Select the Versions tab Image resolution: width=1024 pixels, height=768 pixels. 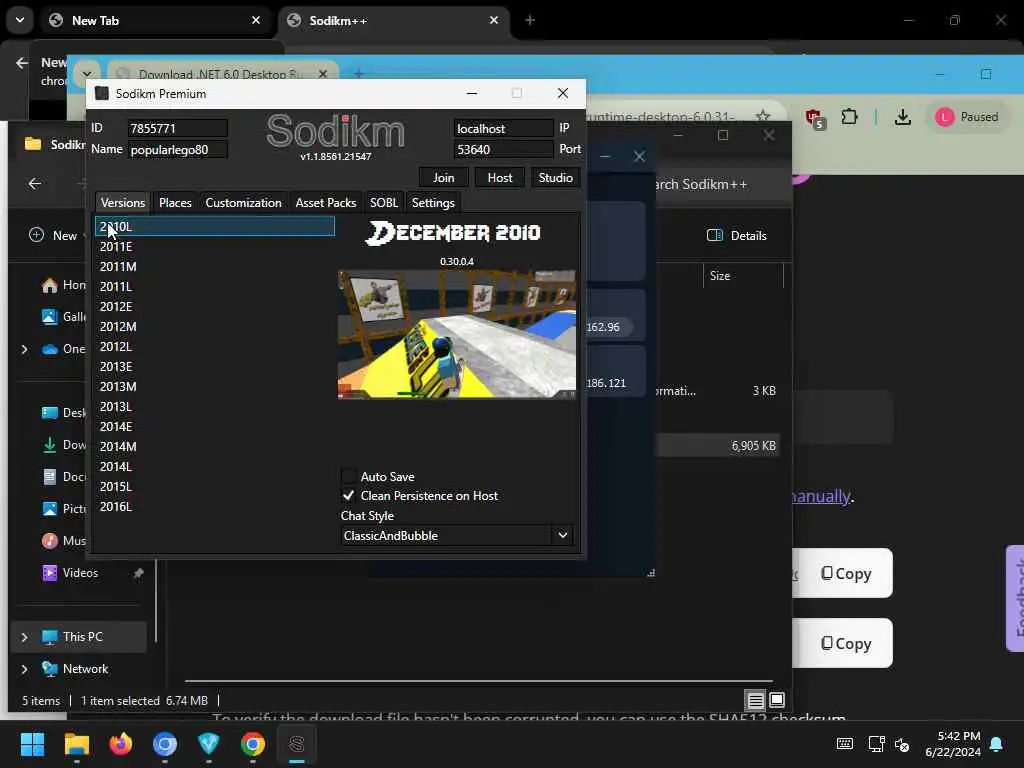pyautogui.click(x=123, y=202)
